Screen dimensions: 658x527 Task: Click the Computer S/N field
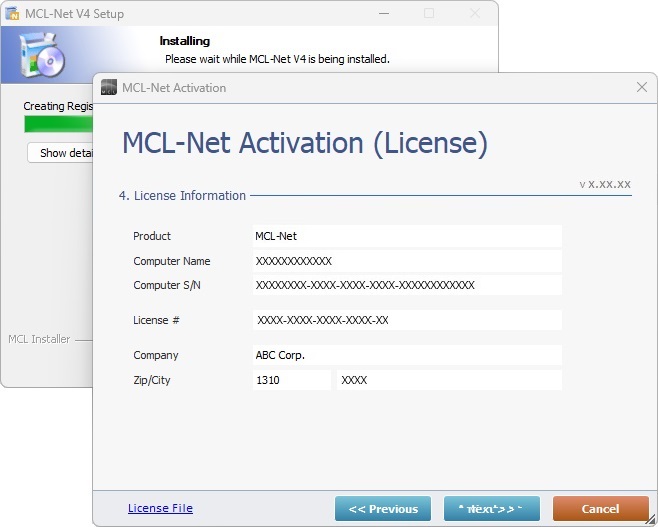coord(407,285)
